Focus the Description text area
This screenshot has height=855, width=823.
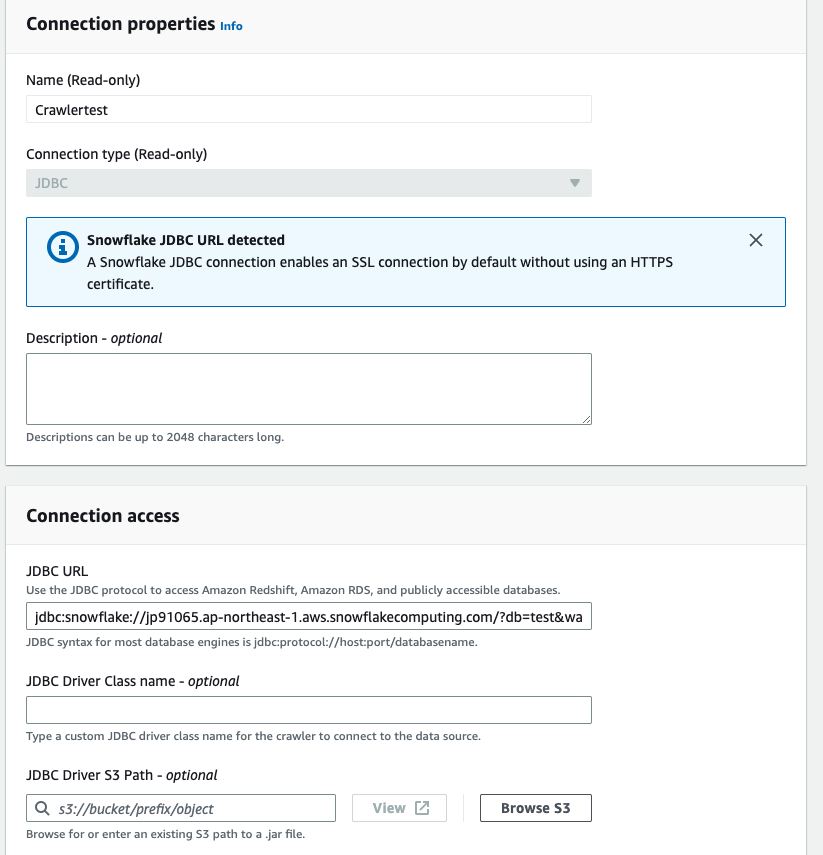[309, 389]
